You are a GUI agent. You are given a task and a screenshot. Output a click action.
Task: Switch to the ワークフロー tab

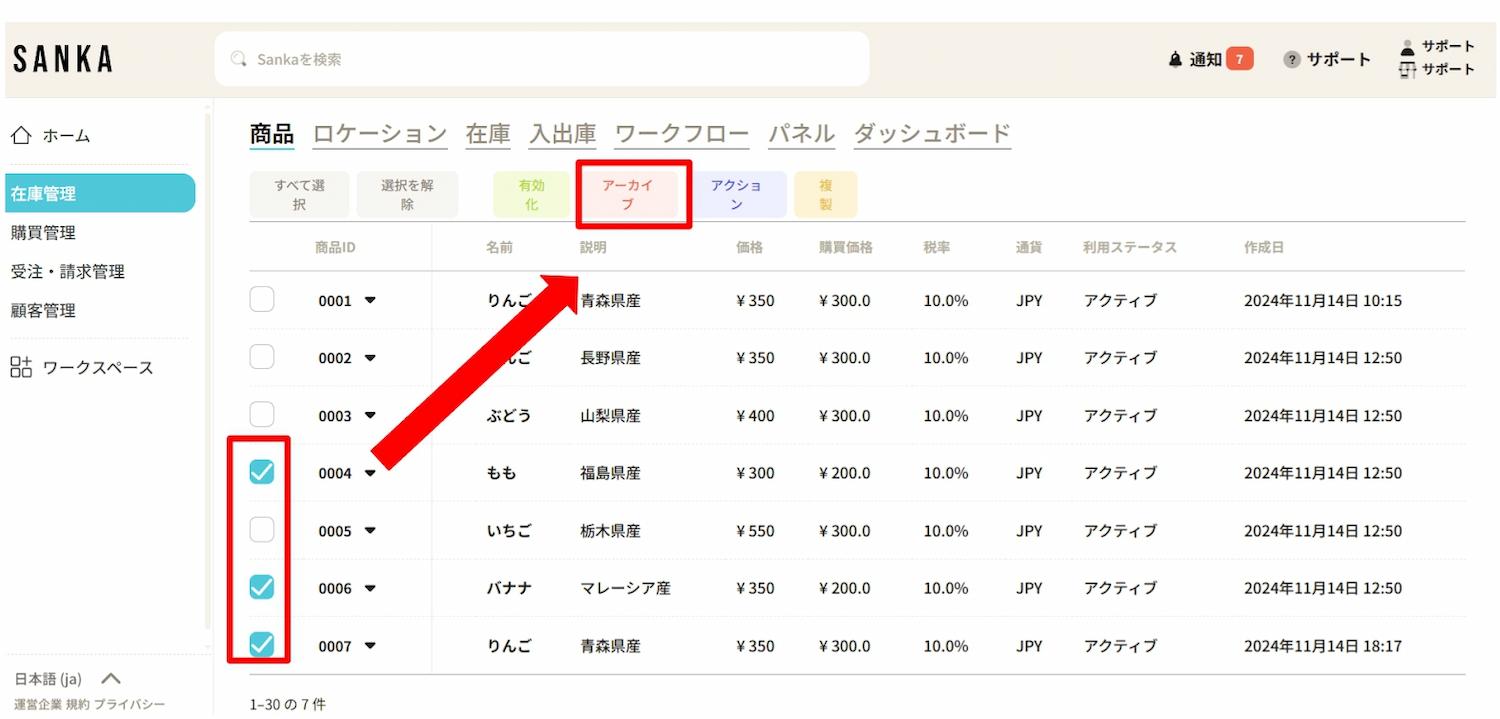tap(682, 134)
